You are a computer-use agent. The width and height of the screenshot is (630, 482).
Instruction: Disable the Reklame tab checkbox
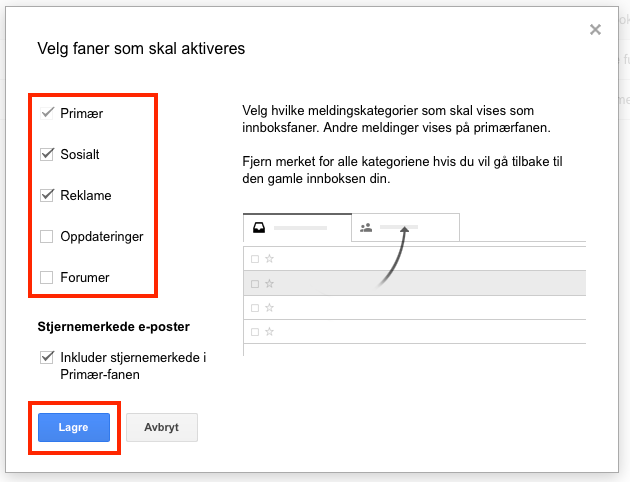[46, 195]
